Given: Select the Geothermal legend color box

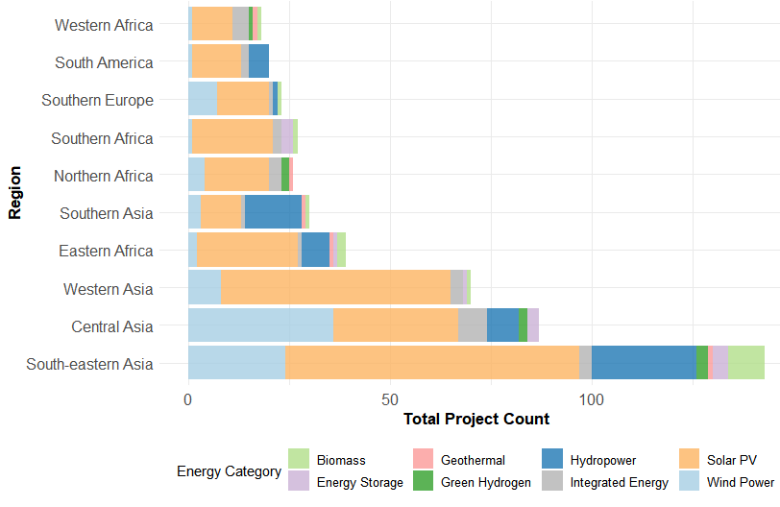Looking at the screenshot, I should coord(424,460).
